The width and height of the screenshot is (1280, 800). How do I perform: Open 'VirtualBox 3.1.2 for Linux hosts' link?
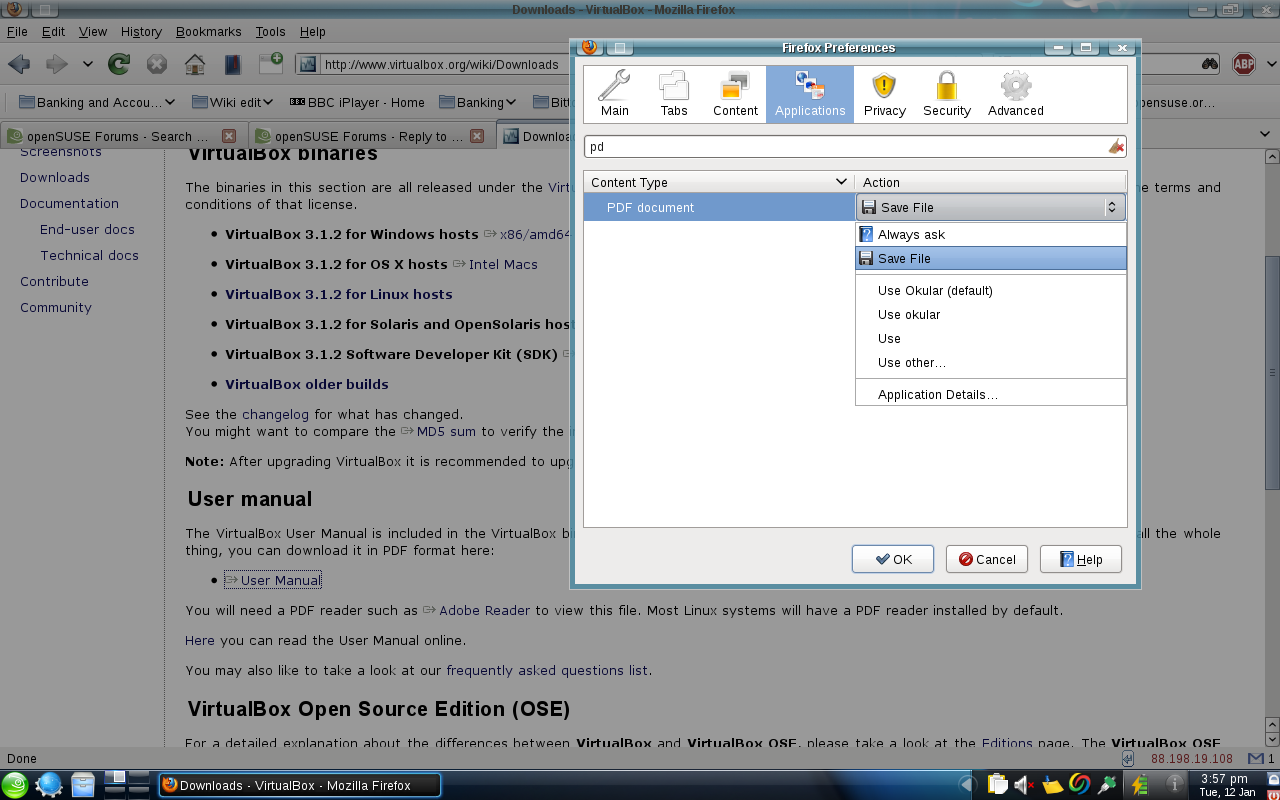coord(339,294)
